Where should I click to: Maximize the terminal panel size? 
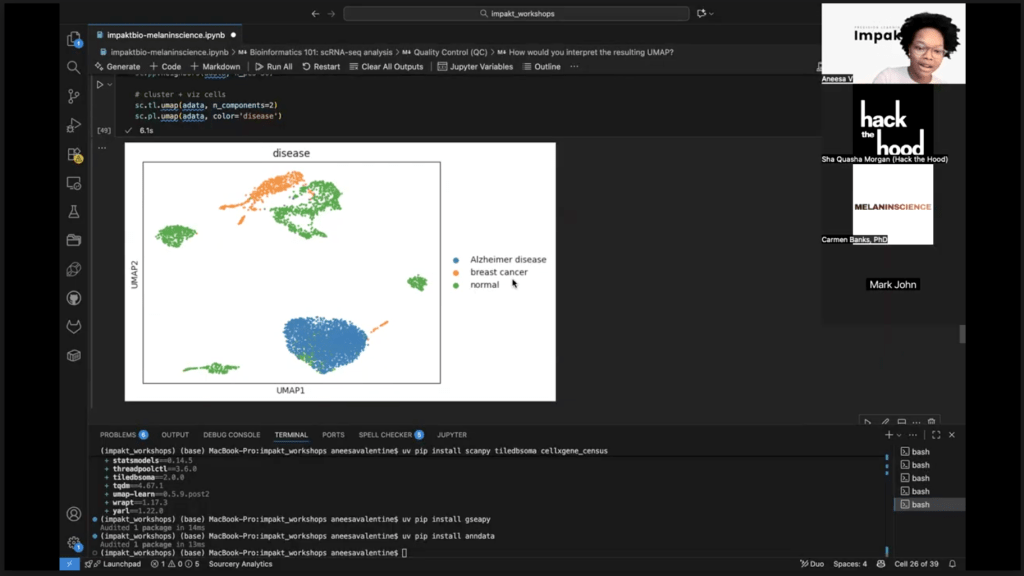point(936,435)
